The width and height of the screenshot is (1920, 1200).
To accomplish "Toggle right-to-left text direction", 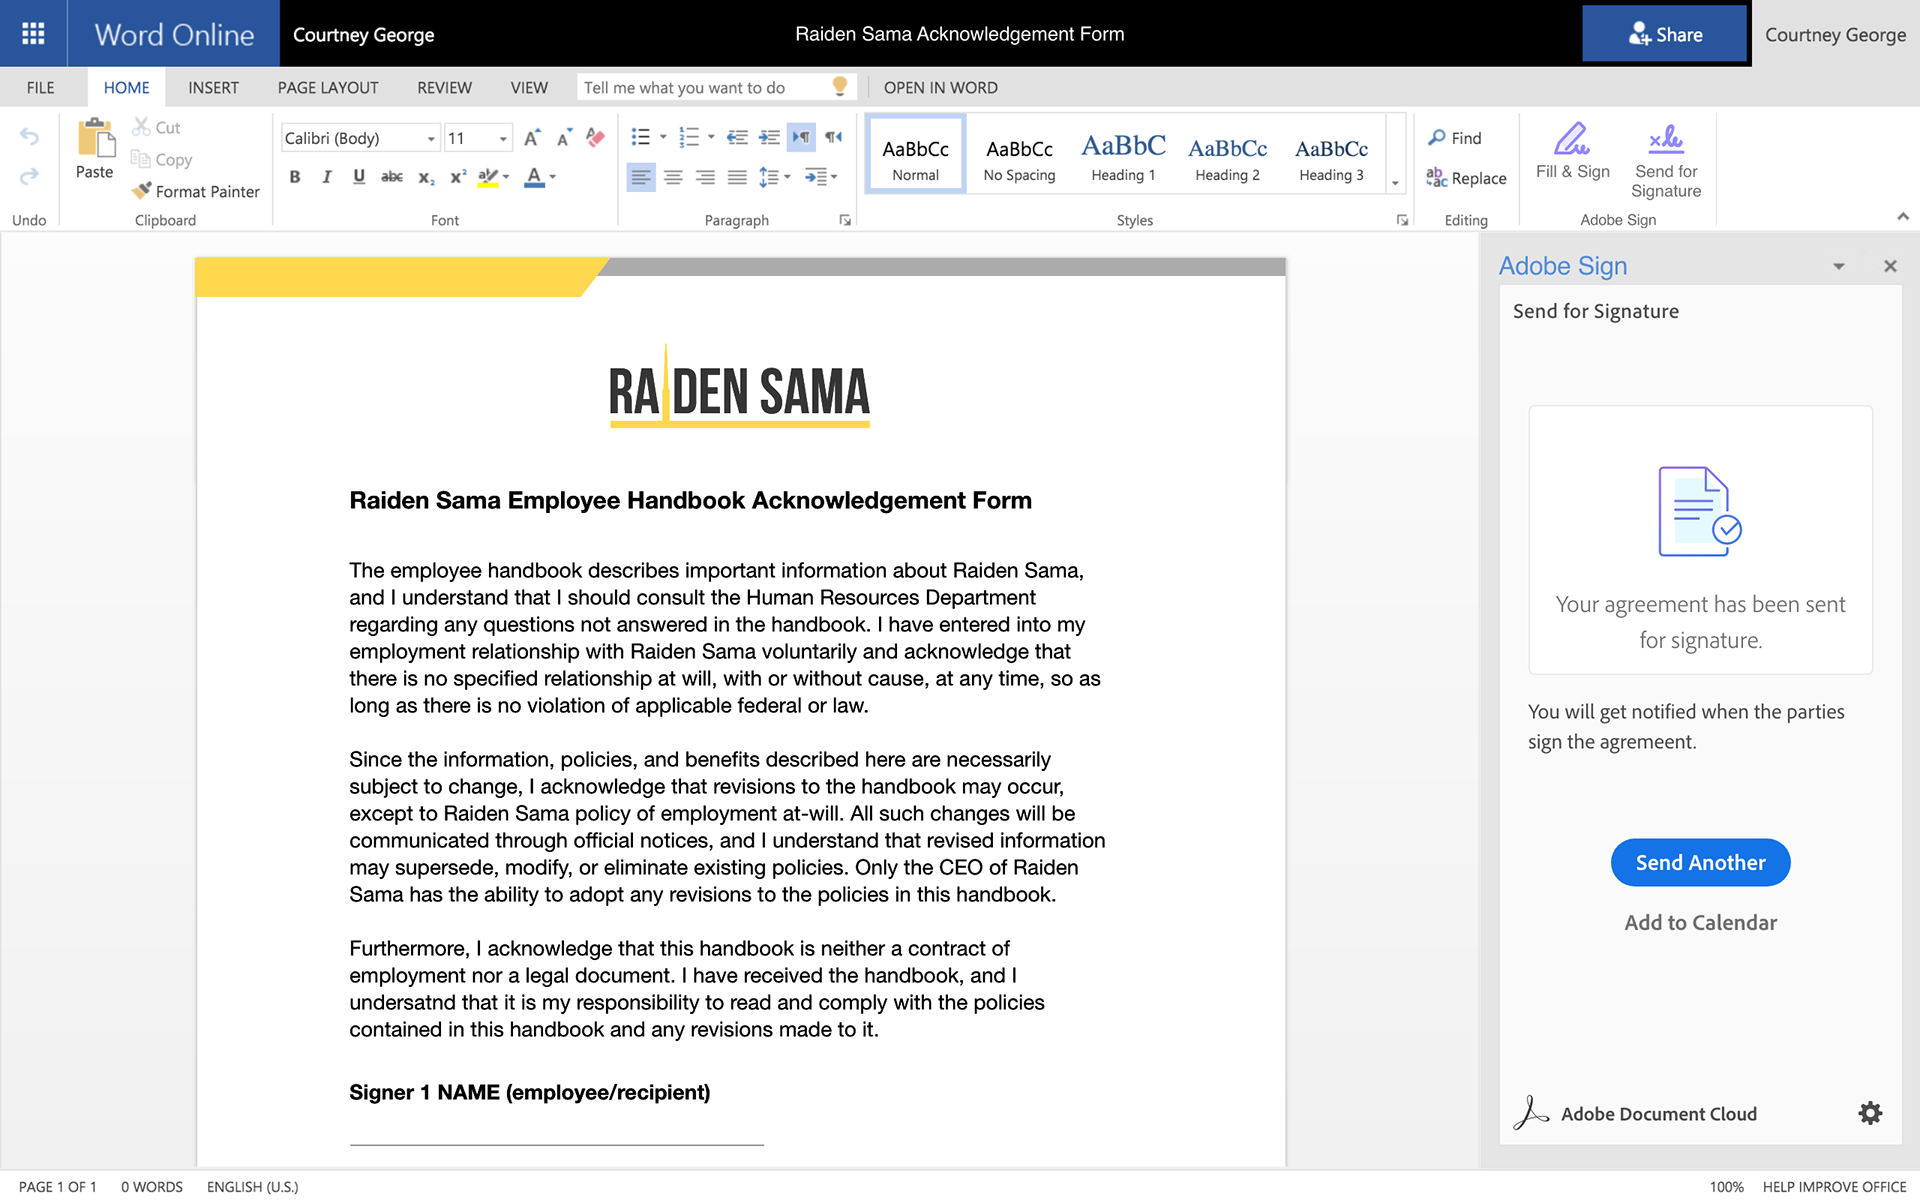I will pos(833,137).
